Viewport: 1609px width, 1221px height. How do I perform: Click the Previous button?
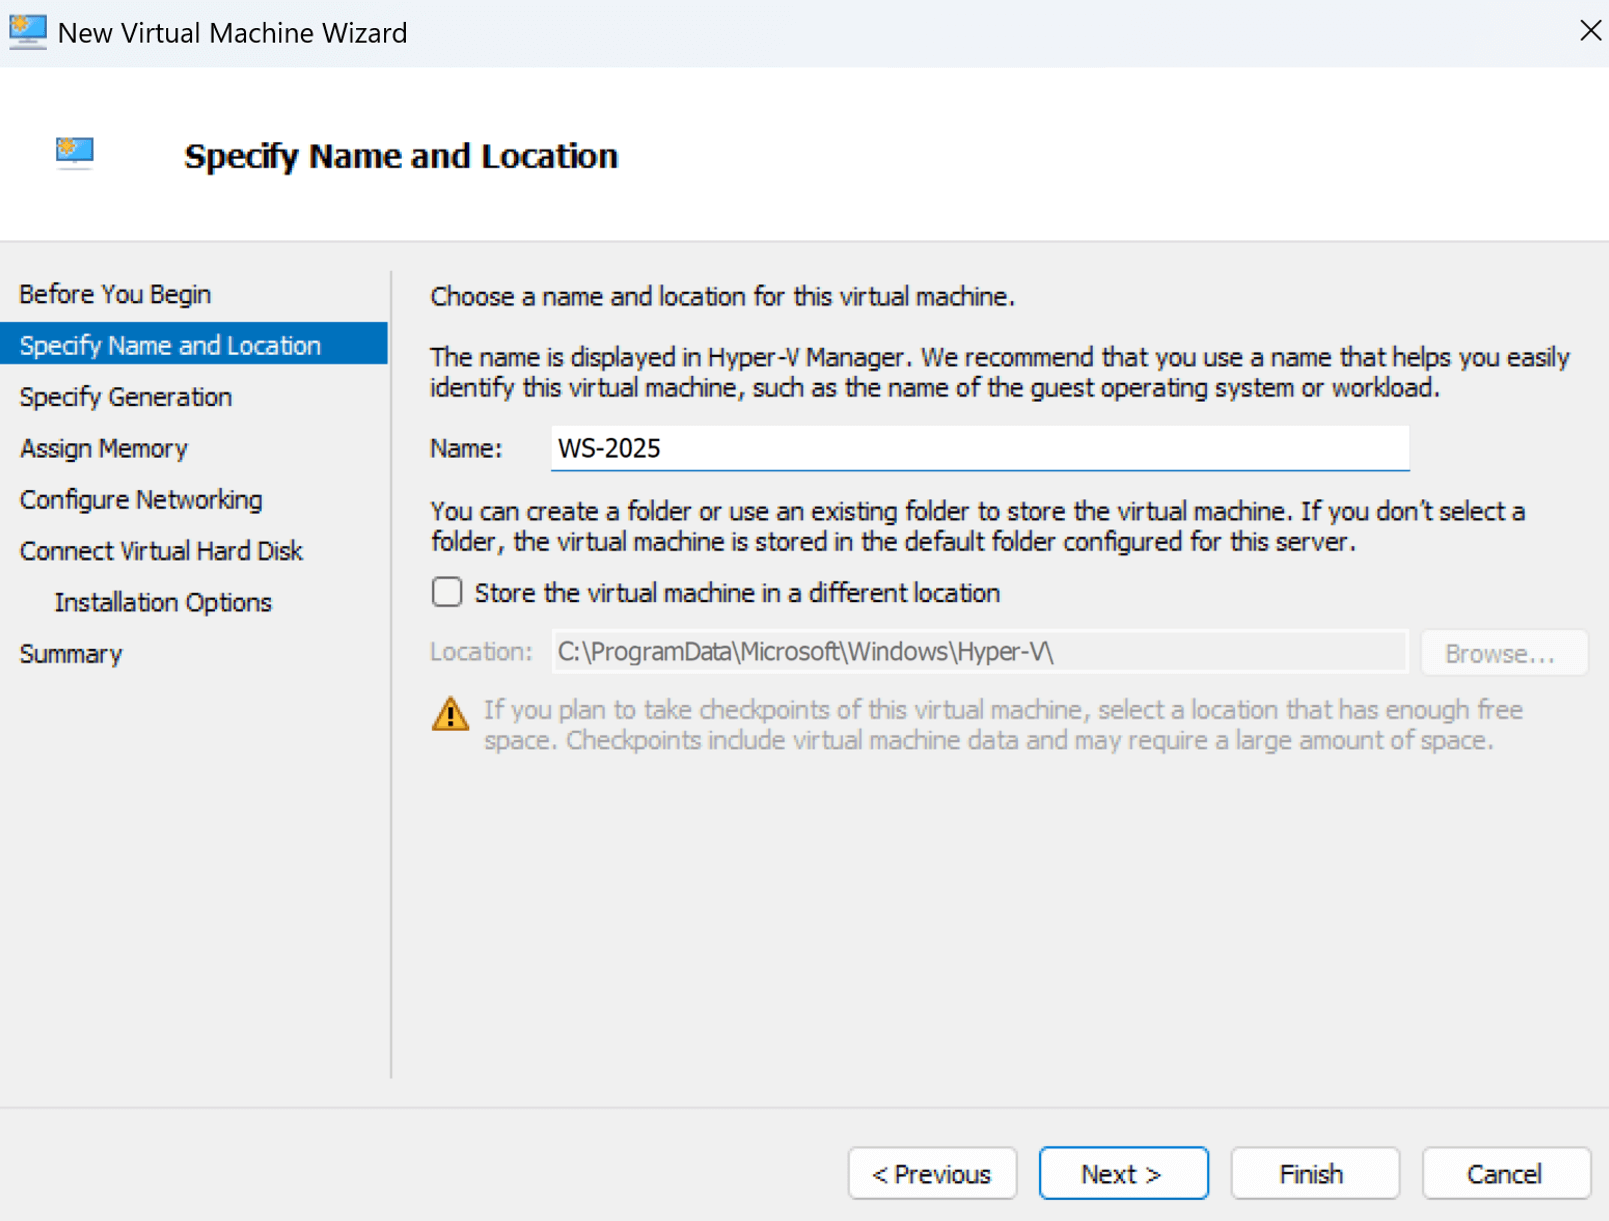click(932, 1173)
